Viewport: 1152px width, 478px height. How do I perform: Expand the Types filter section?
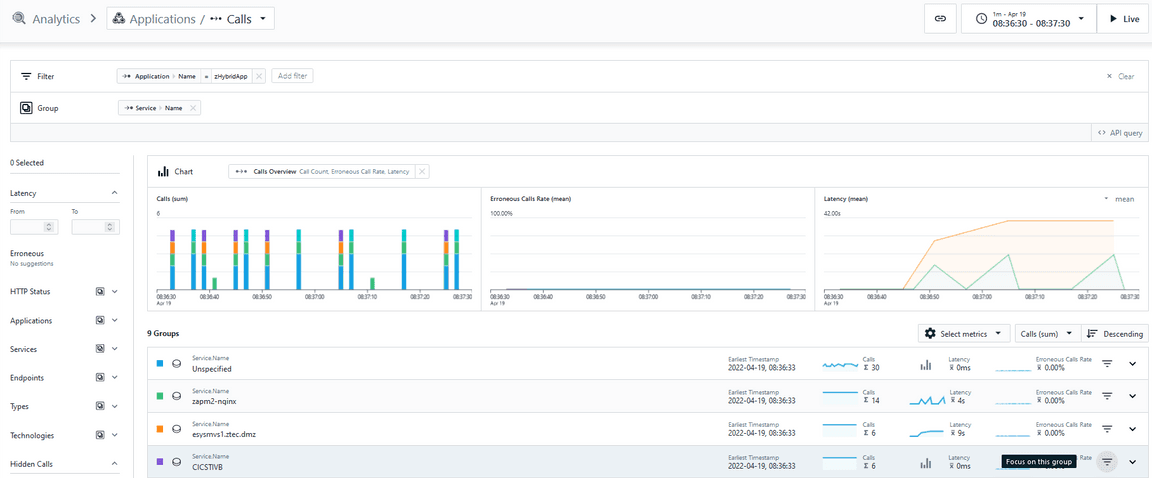[x=115, y=407]
